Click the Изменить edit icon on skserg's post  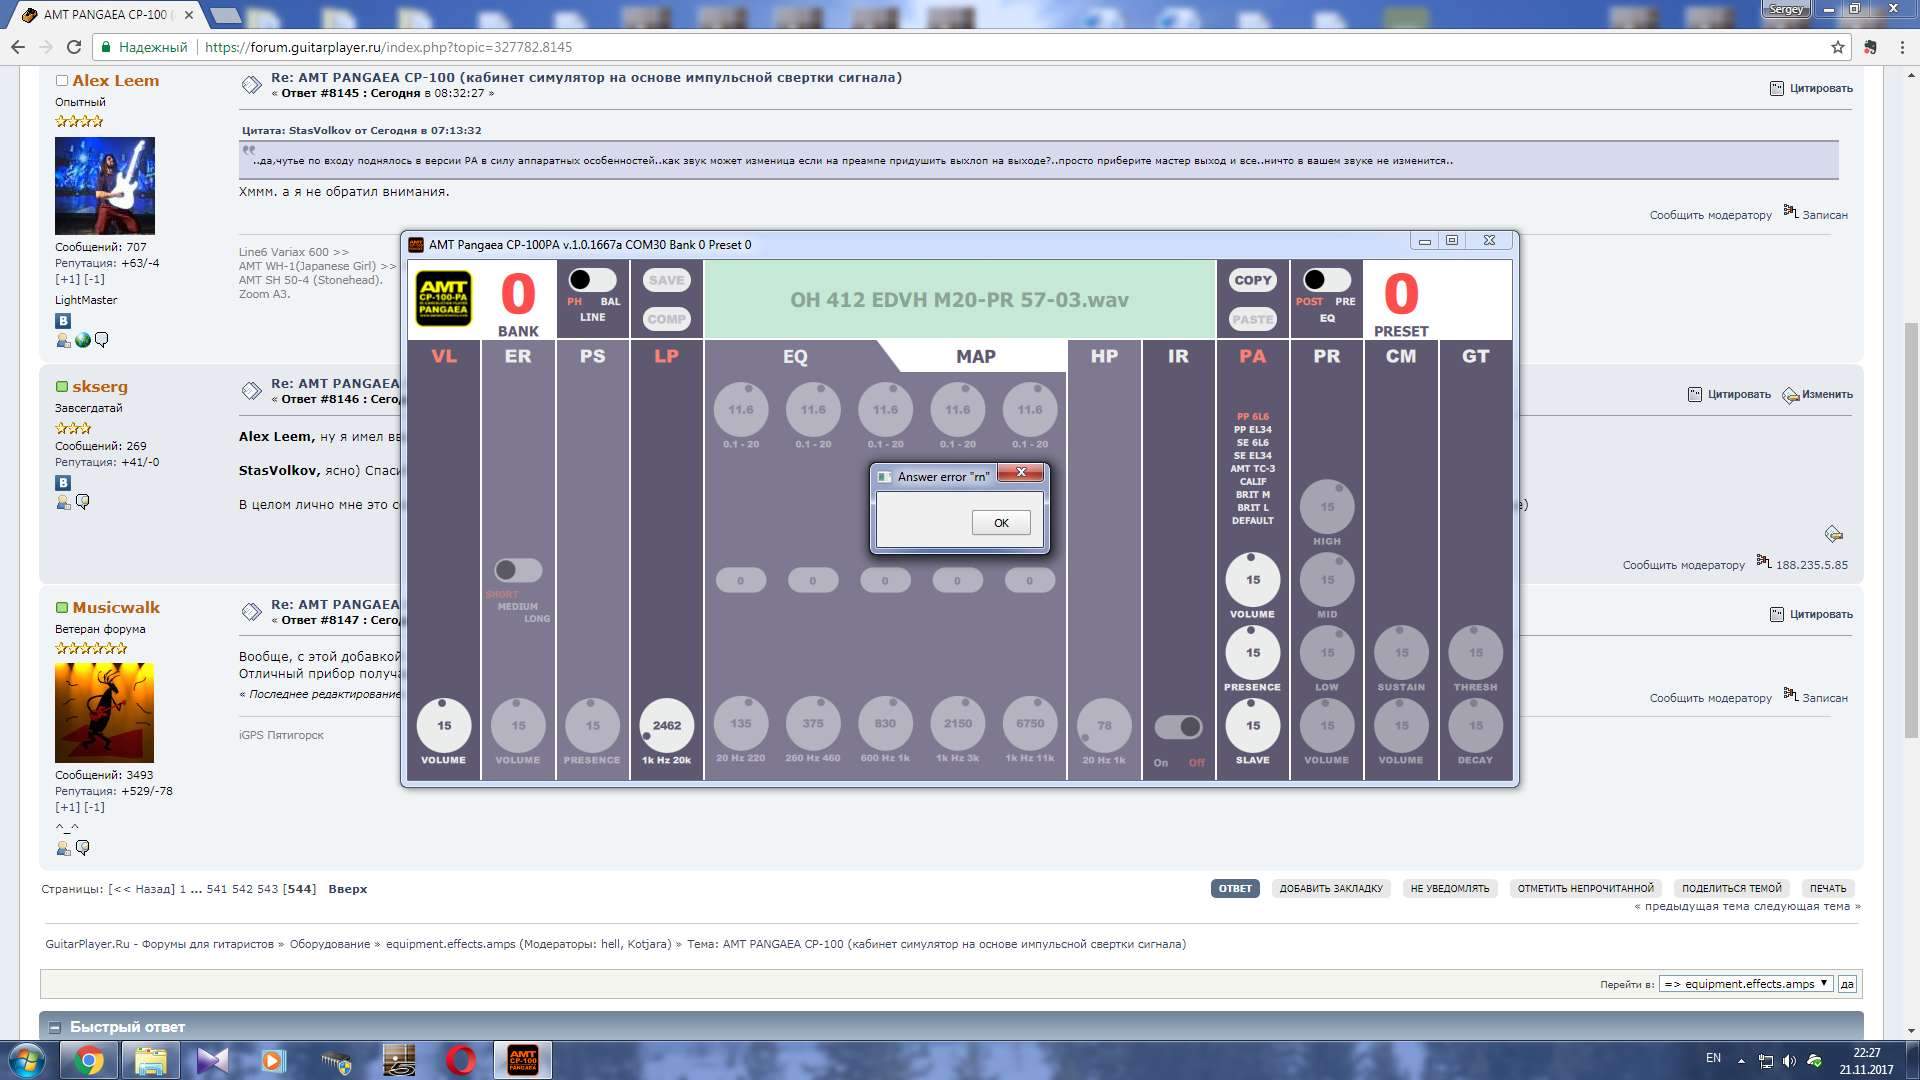click(x=1791, y=395)
